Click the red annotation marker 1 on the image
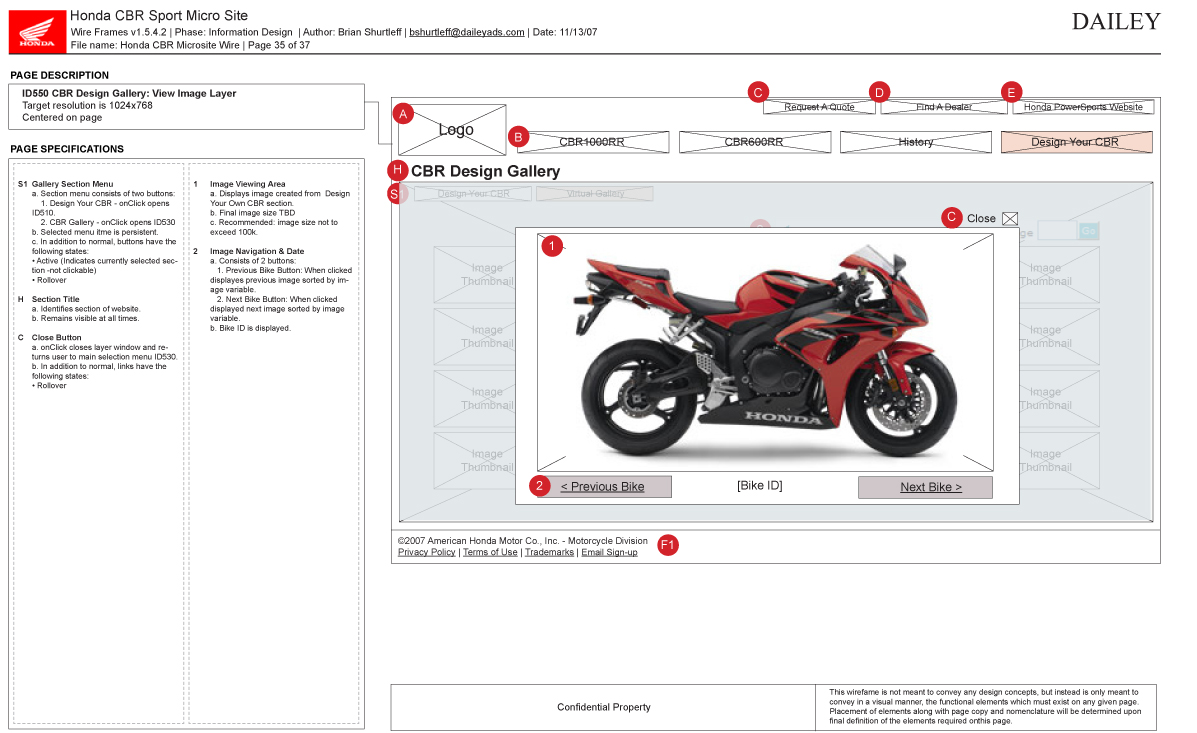 (x=552, y=245)
